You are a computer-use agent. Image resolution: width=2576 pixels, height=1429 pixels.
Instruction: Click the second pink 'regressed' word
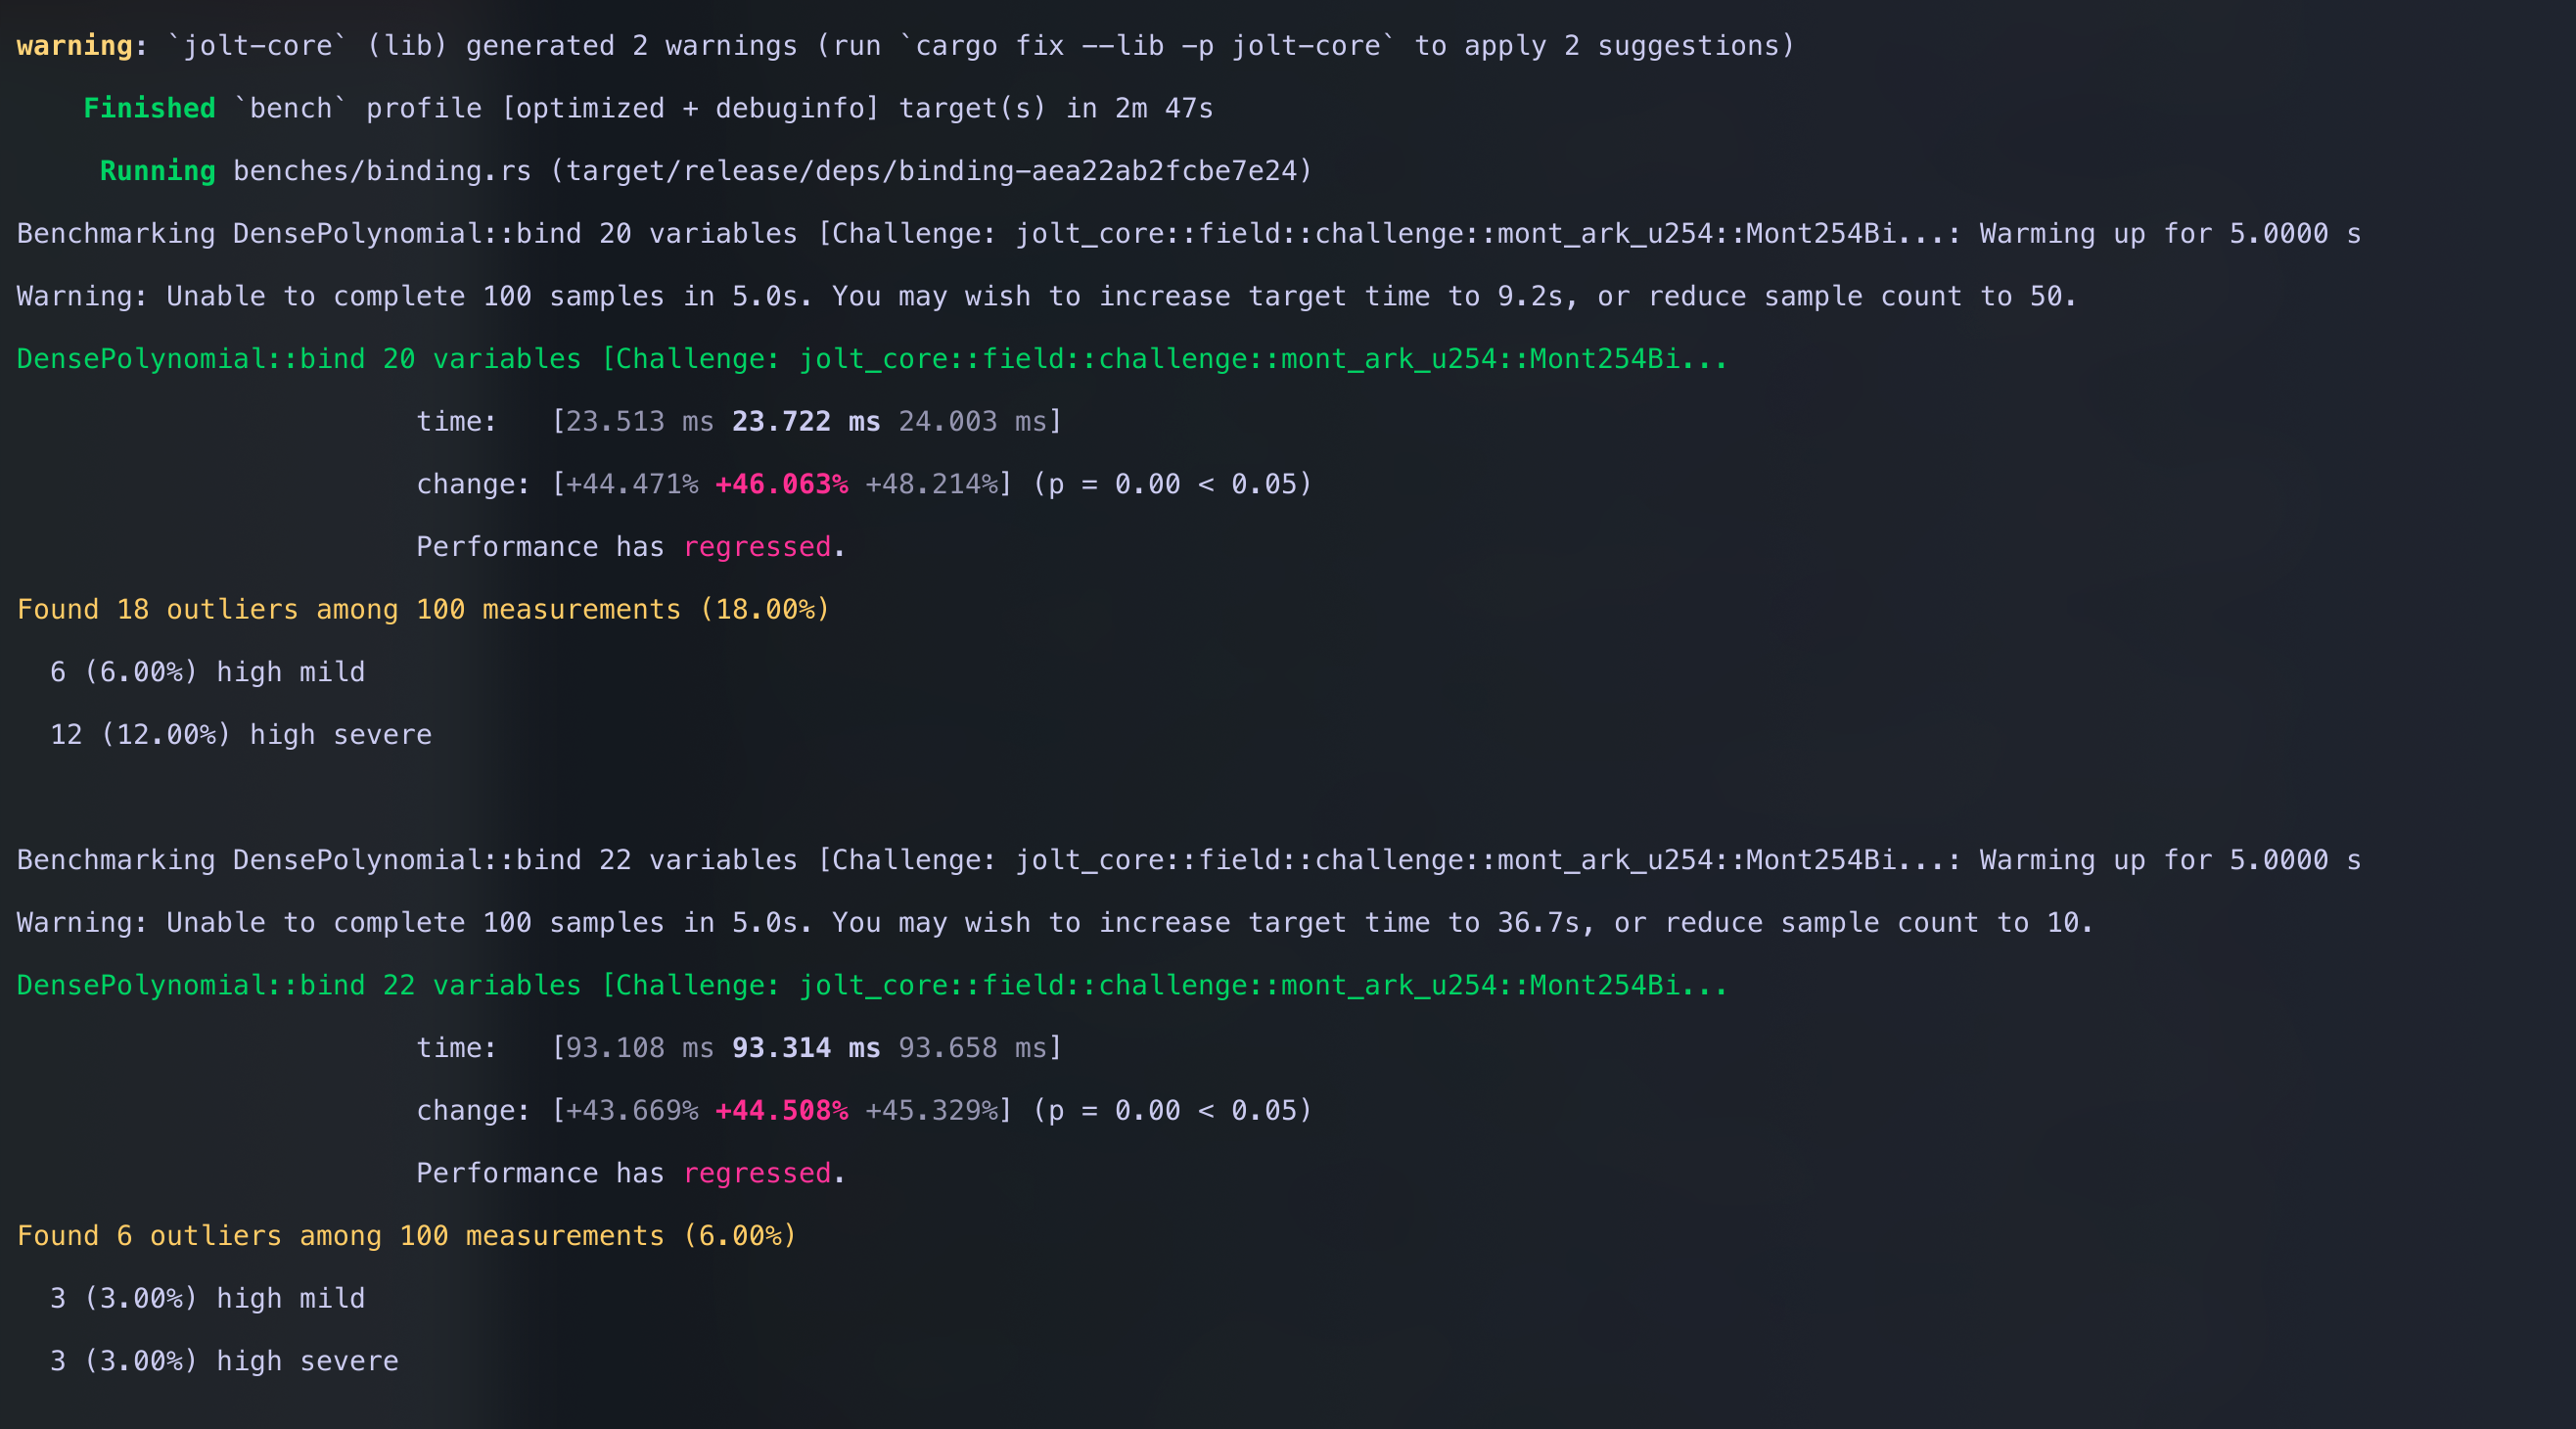pos(757,1173)
